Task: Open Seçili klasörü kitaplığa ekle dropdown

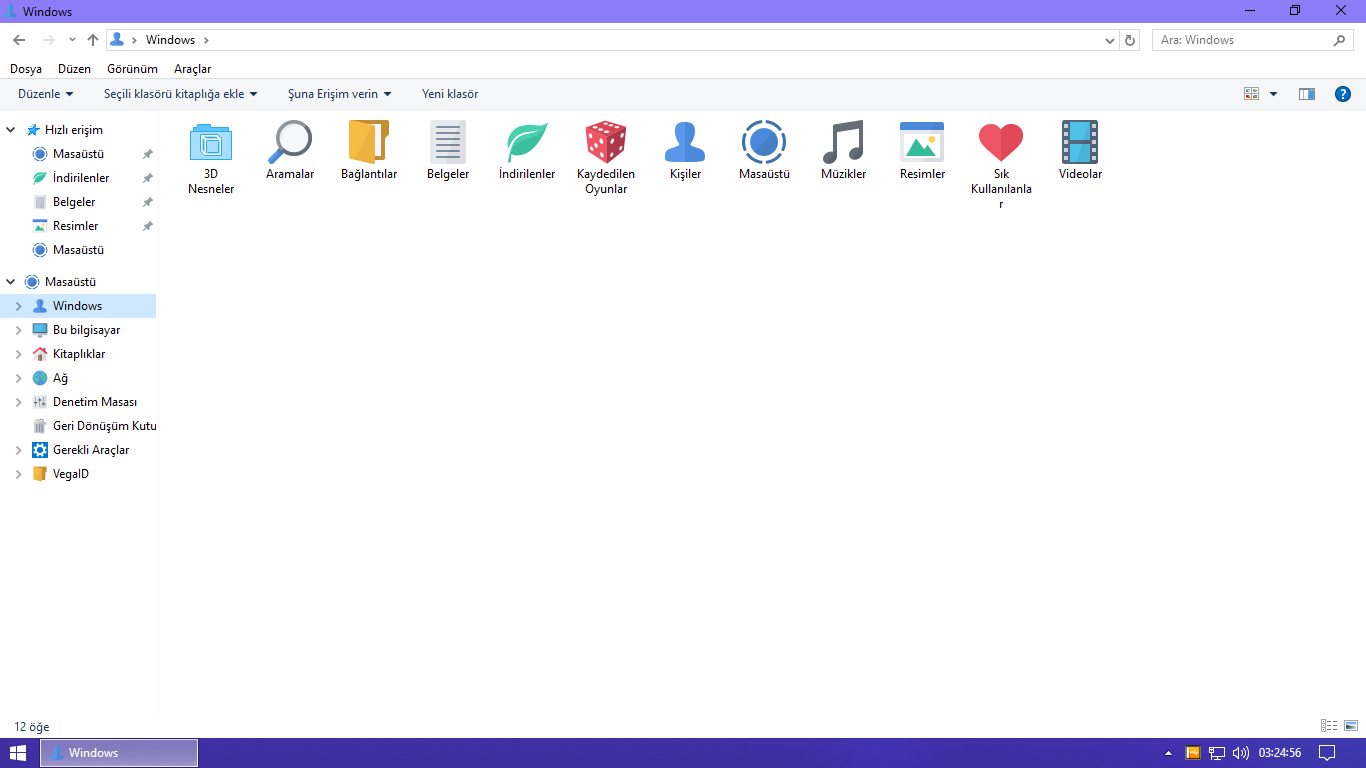Action: 181,94
